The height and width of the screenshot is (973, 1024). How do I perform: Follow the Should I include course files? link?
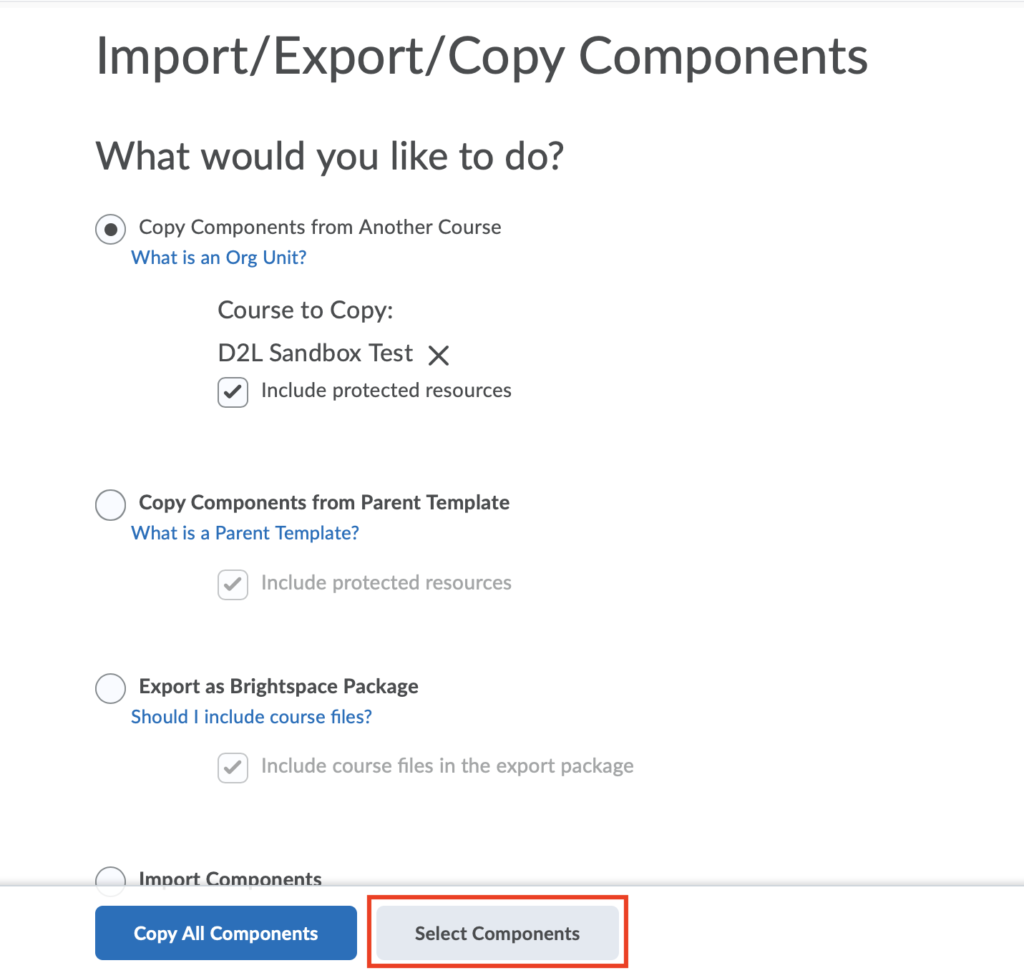(251, 716)
